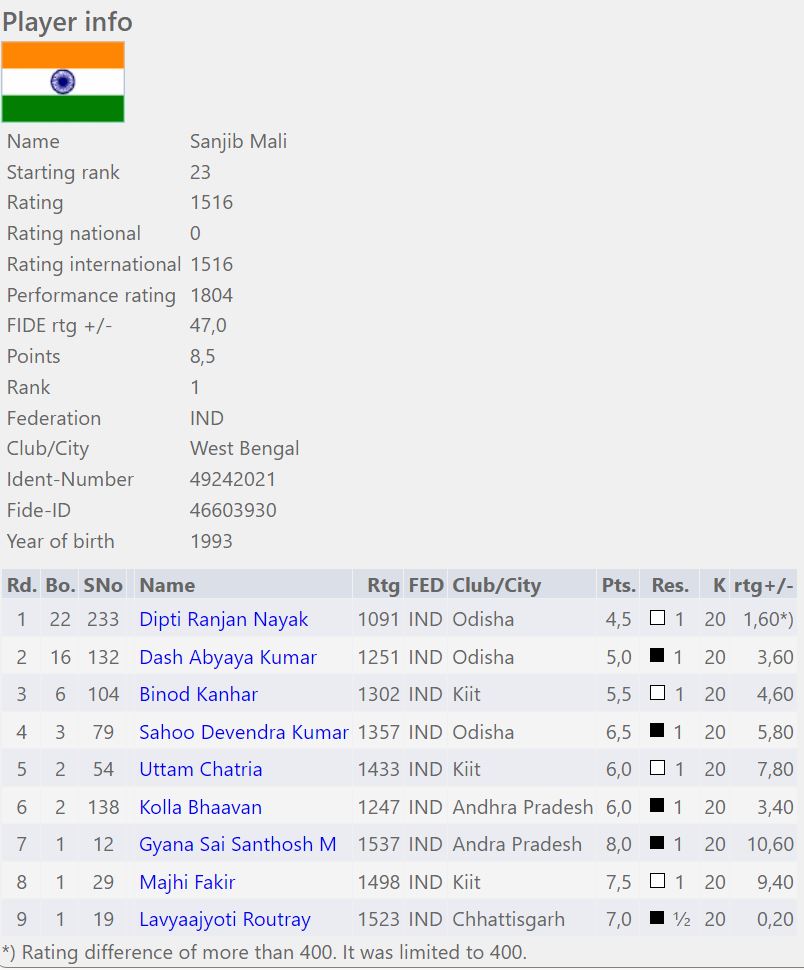The width and height of the screenshot is (804, 970).
Task: Open Gyana Sai Santhosh M link
Action: (237, 845)
